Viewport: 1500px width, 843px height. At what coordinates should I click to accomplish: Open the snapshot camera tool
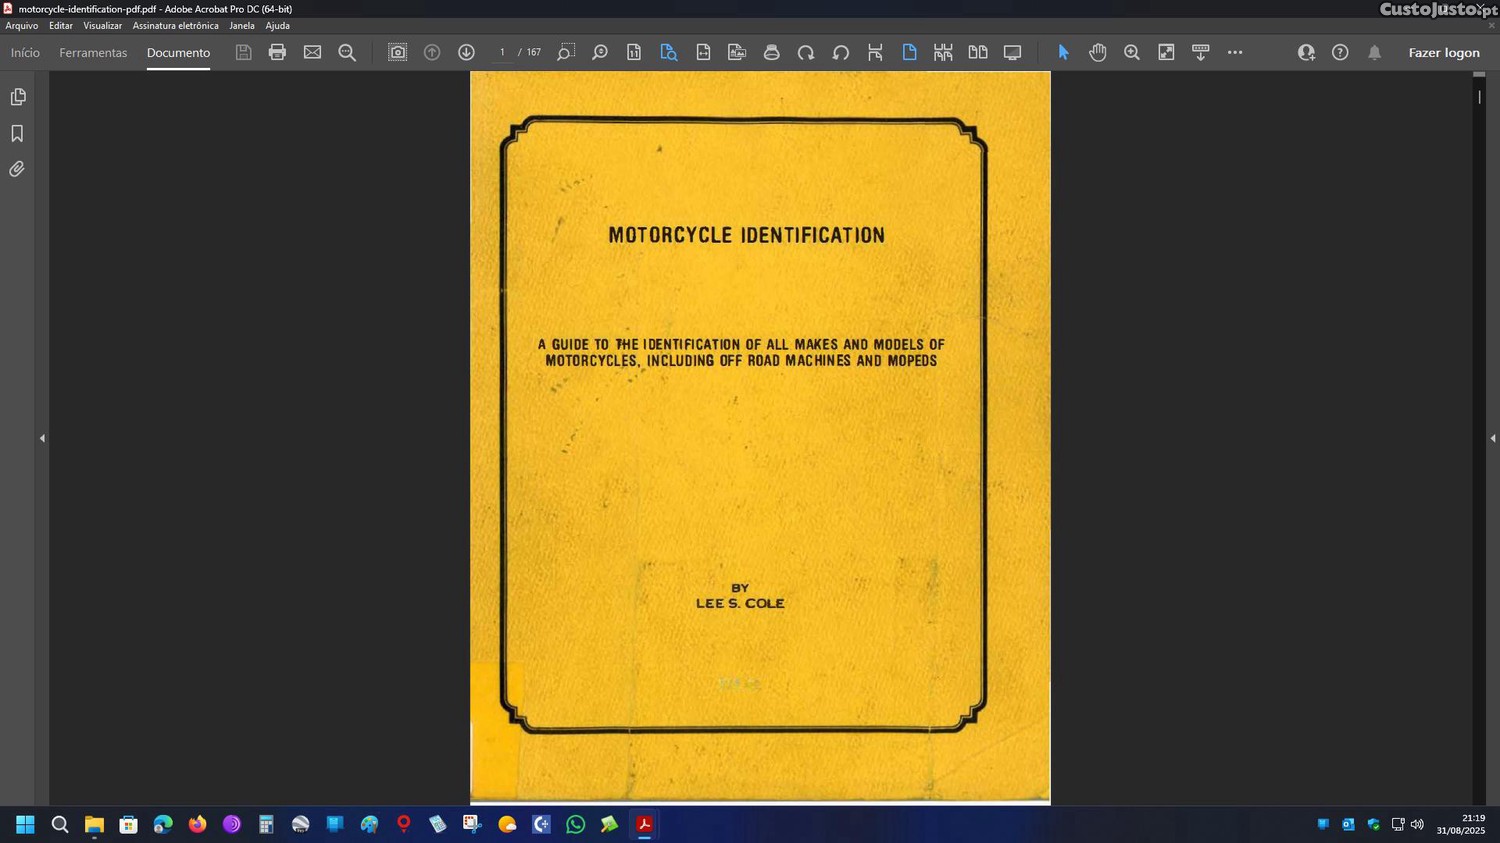(397, 52)
